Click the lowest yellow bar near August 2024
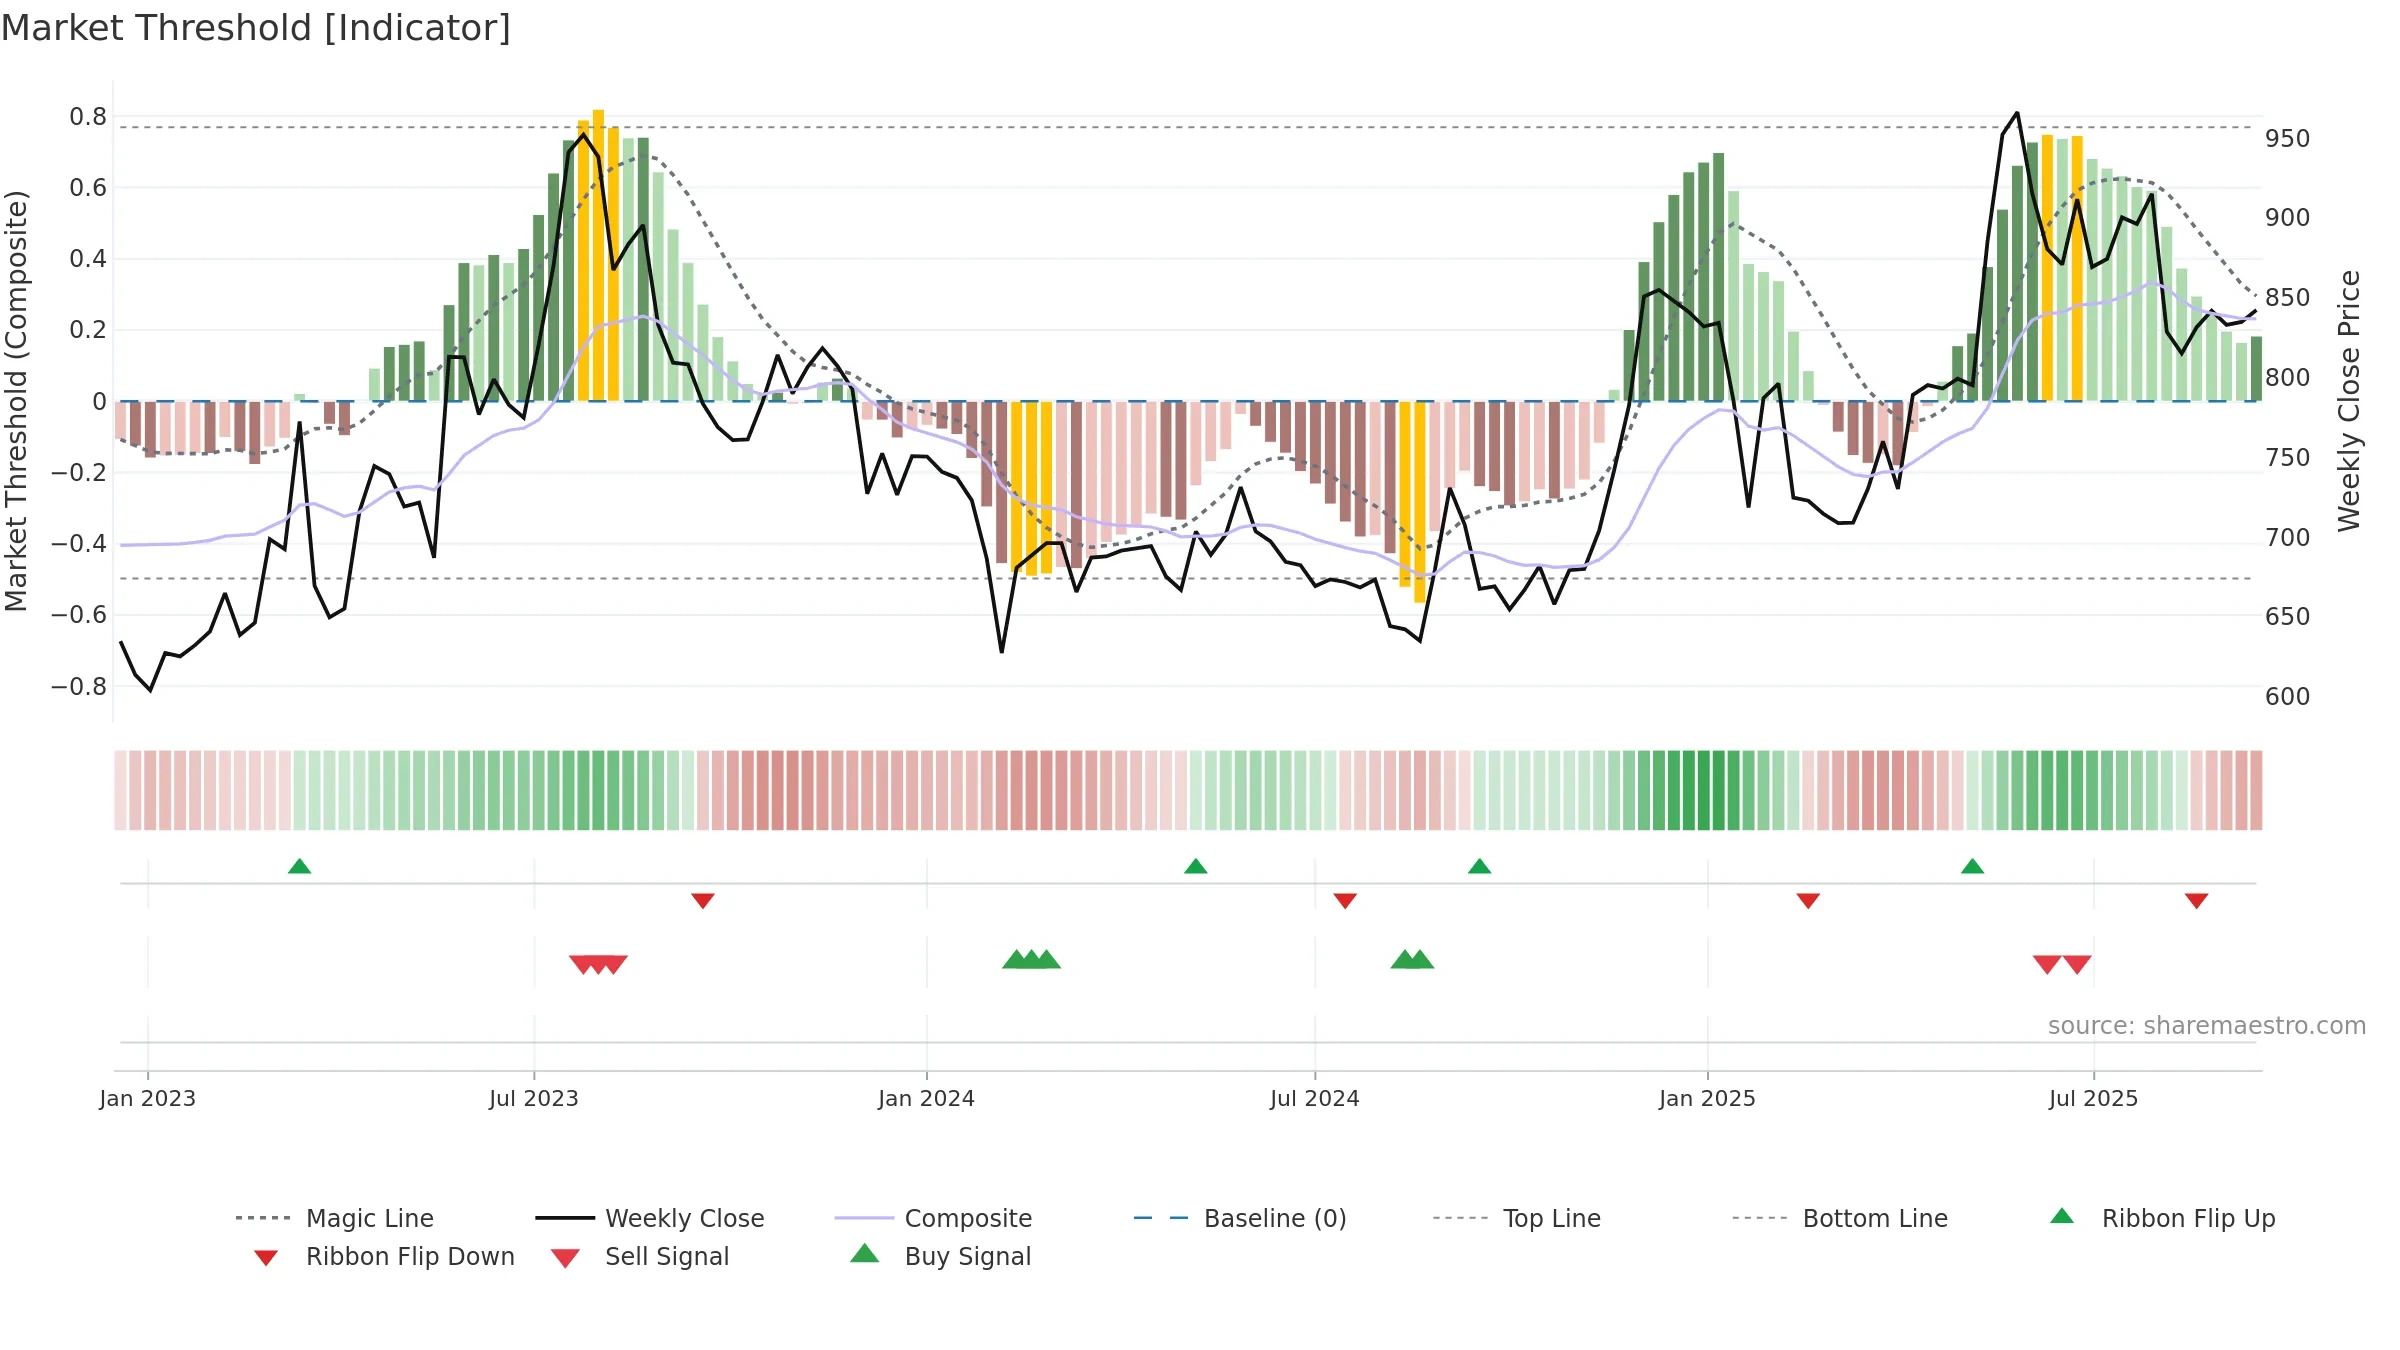The width and height of the screenshot is (2400, 1350). [1419, 502]
